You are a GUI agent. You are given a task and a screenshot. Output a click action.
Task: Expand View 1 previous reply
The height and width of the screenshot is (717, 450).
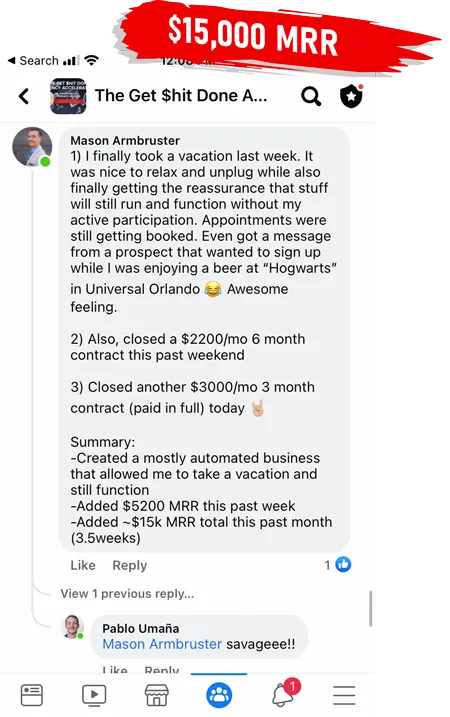tap(127, 594)
